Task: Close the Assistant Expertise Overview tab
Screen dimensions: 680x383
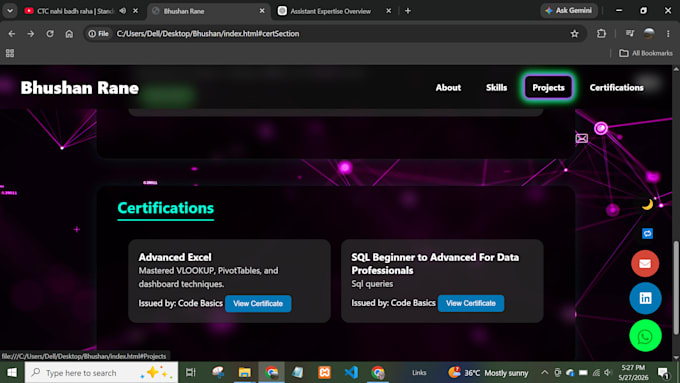Action: (389, 11)
